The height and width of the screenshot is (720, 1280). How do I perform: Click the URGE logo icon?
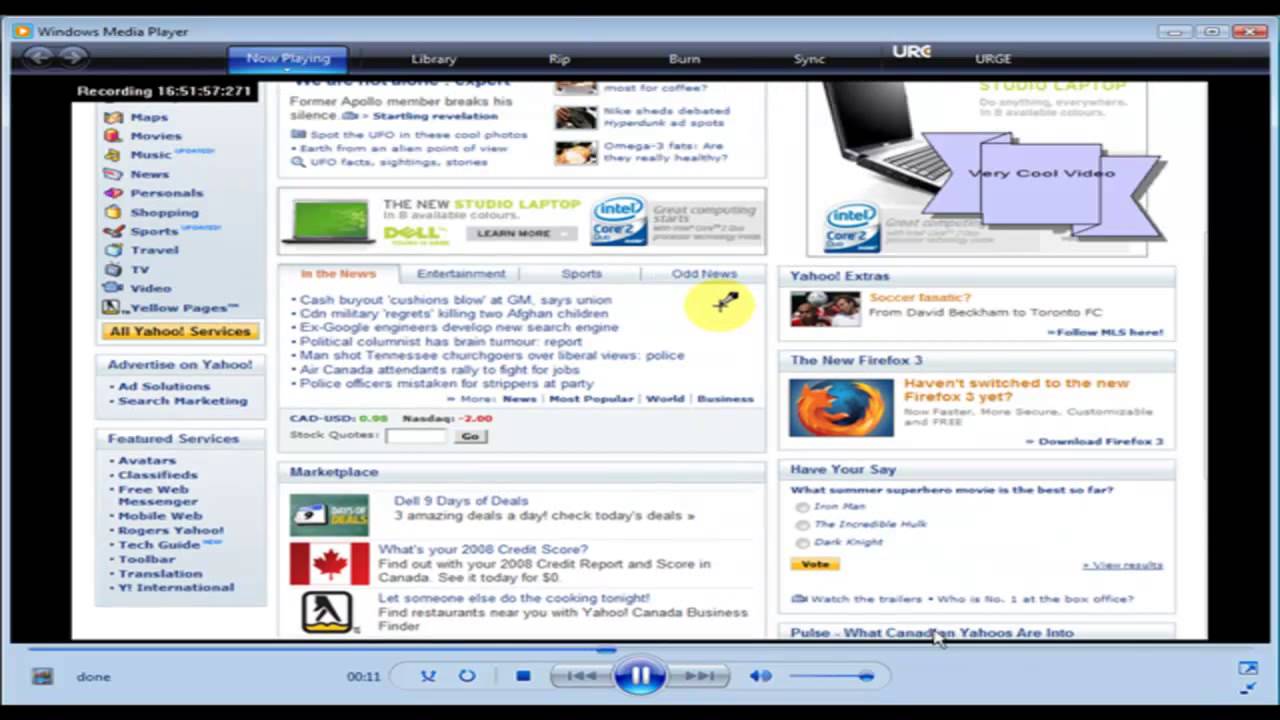(x=912, y=52)
